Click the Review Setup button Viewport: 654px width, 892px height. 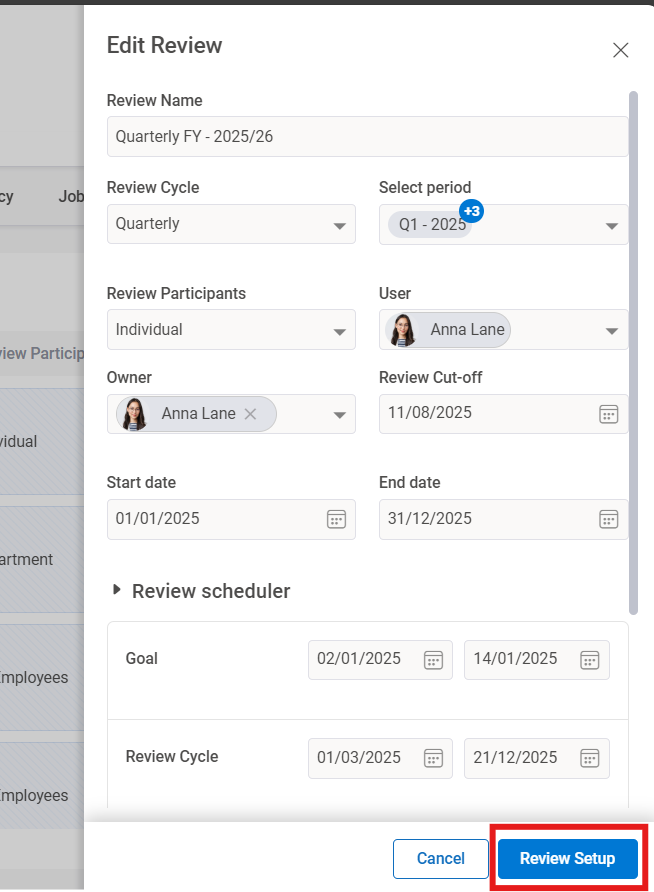[x=567, y=858]
